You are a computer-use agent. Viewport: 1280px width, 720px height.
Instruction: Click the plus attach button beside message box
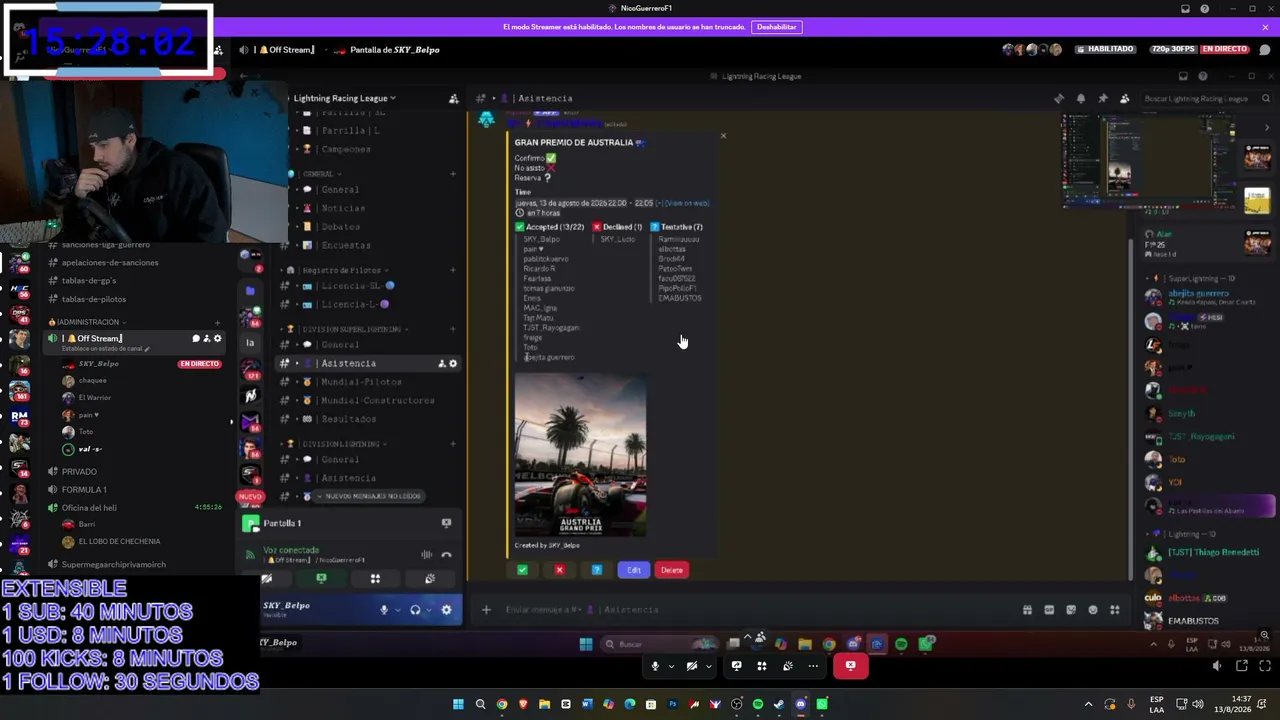486,609
